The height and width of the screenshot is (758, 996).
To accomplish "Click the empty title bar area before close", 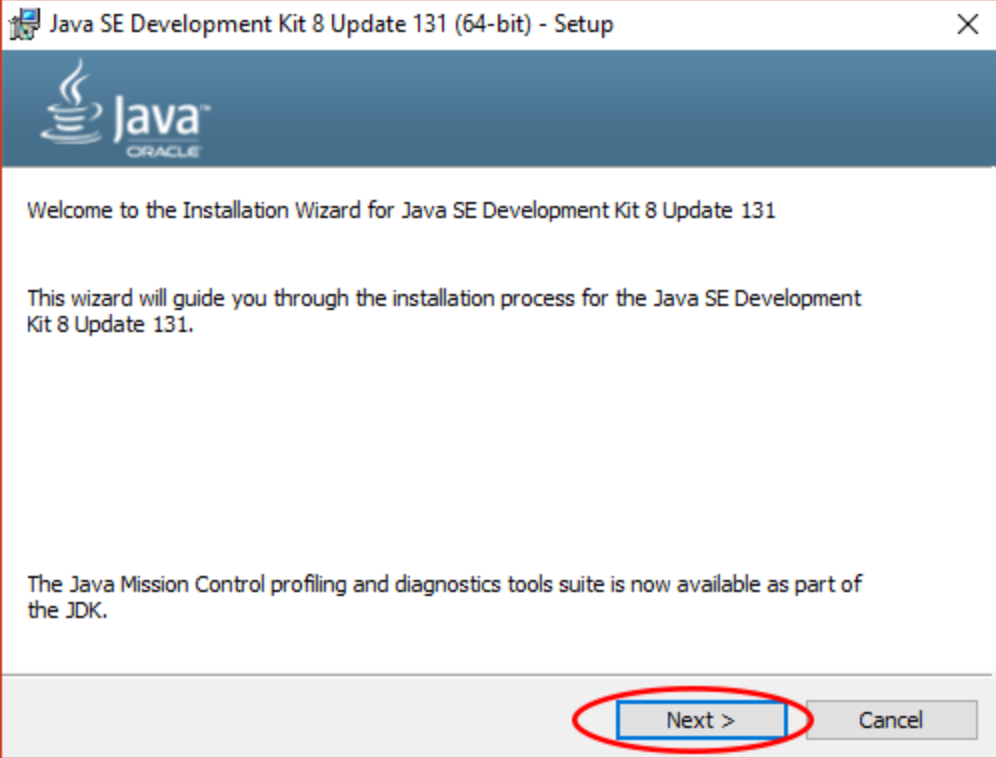I will 780,24.
